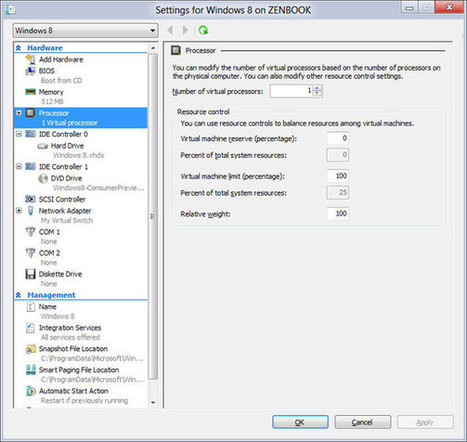Image resolution: width=467 pixels, height=442 pixels.
Task: Click the Cancel button
Action: click(362, 422)
